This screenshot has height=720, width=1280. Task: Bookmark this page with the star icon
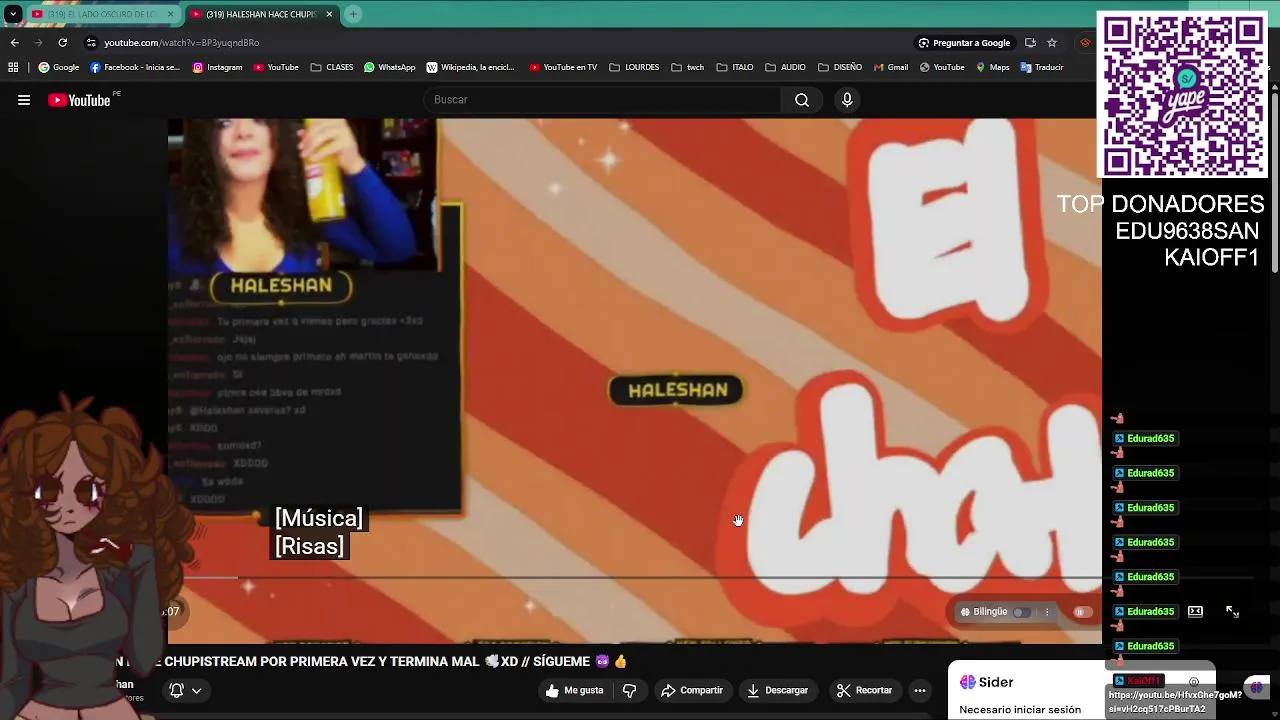[1052, 43]
